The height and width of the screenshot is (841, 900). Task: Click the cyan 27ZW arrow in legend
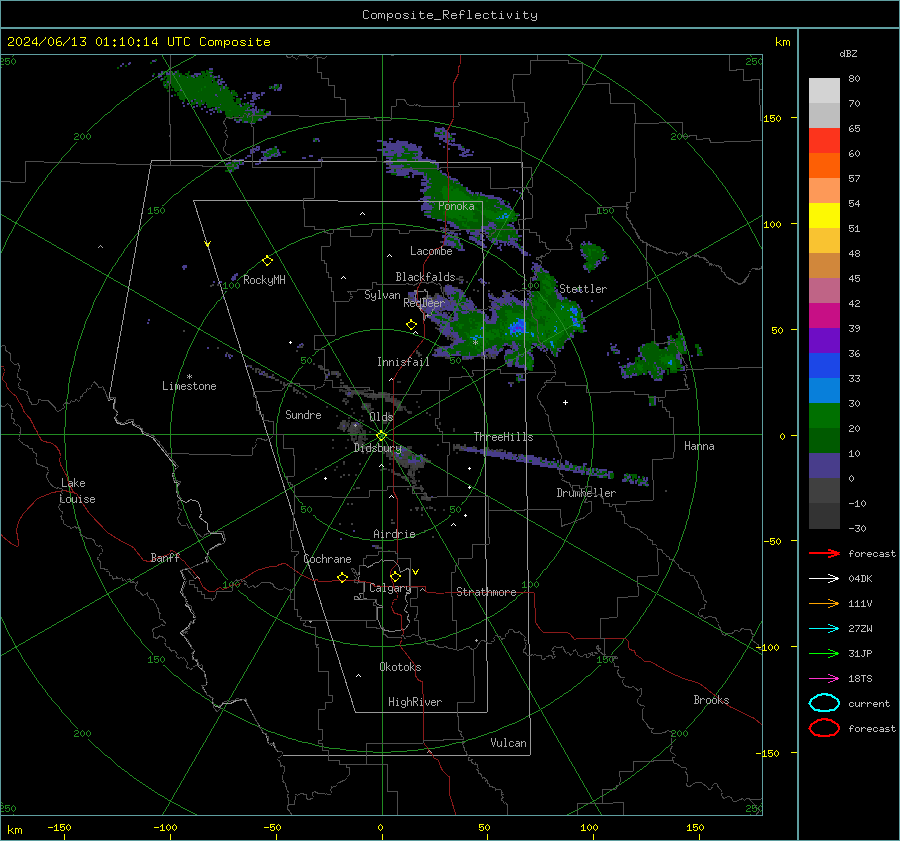tap(824, 629)
